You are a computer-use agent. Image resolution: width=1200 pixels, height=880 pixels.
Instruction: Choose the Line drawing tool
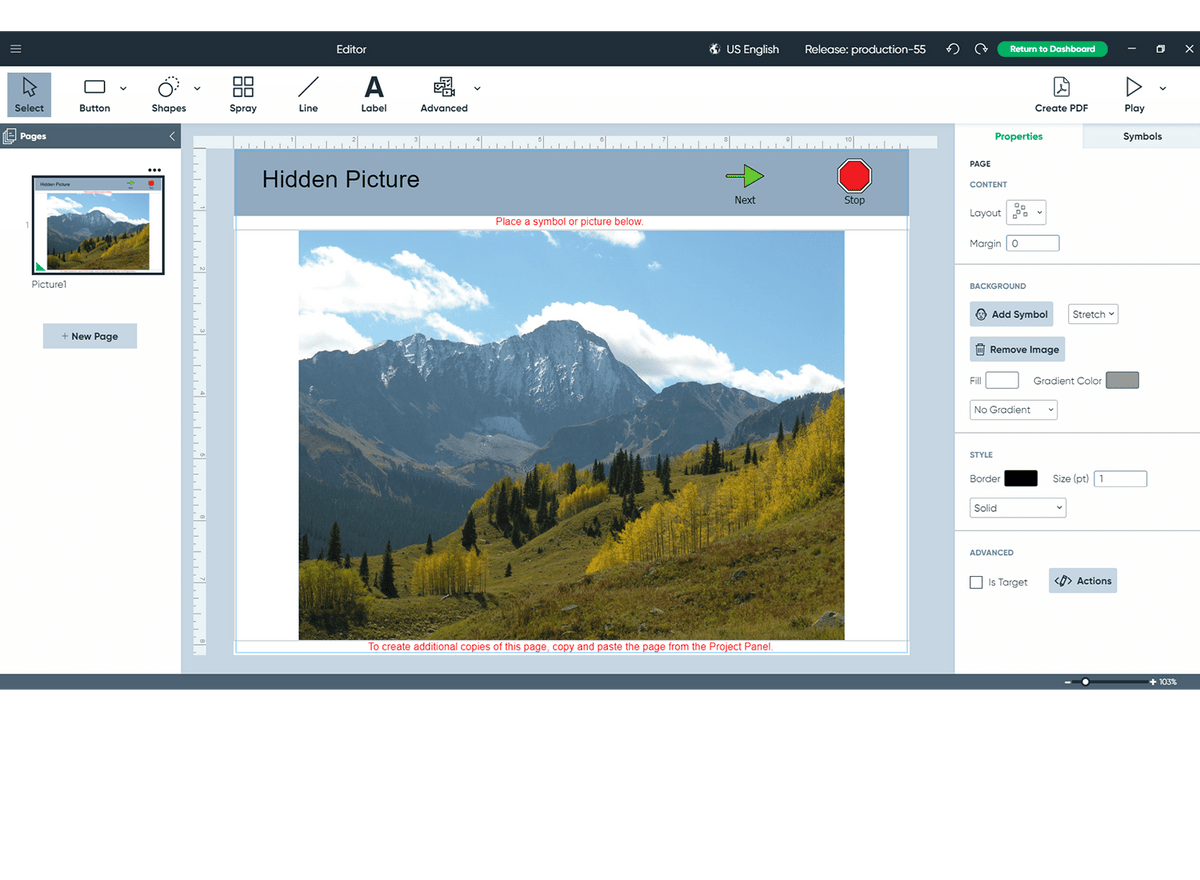308,94
